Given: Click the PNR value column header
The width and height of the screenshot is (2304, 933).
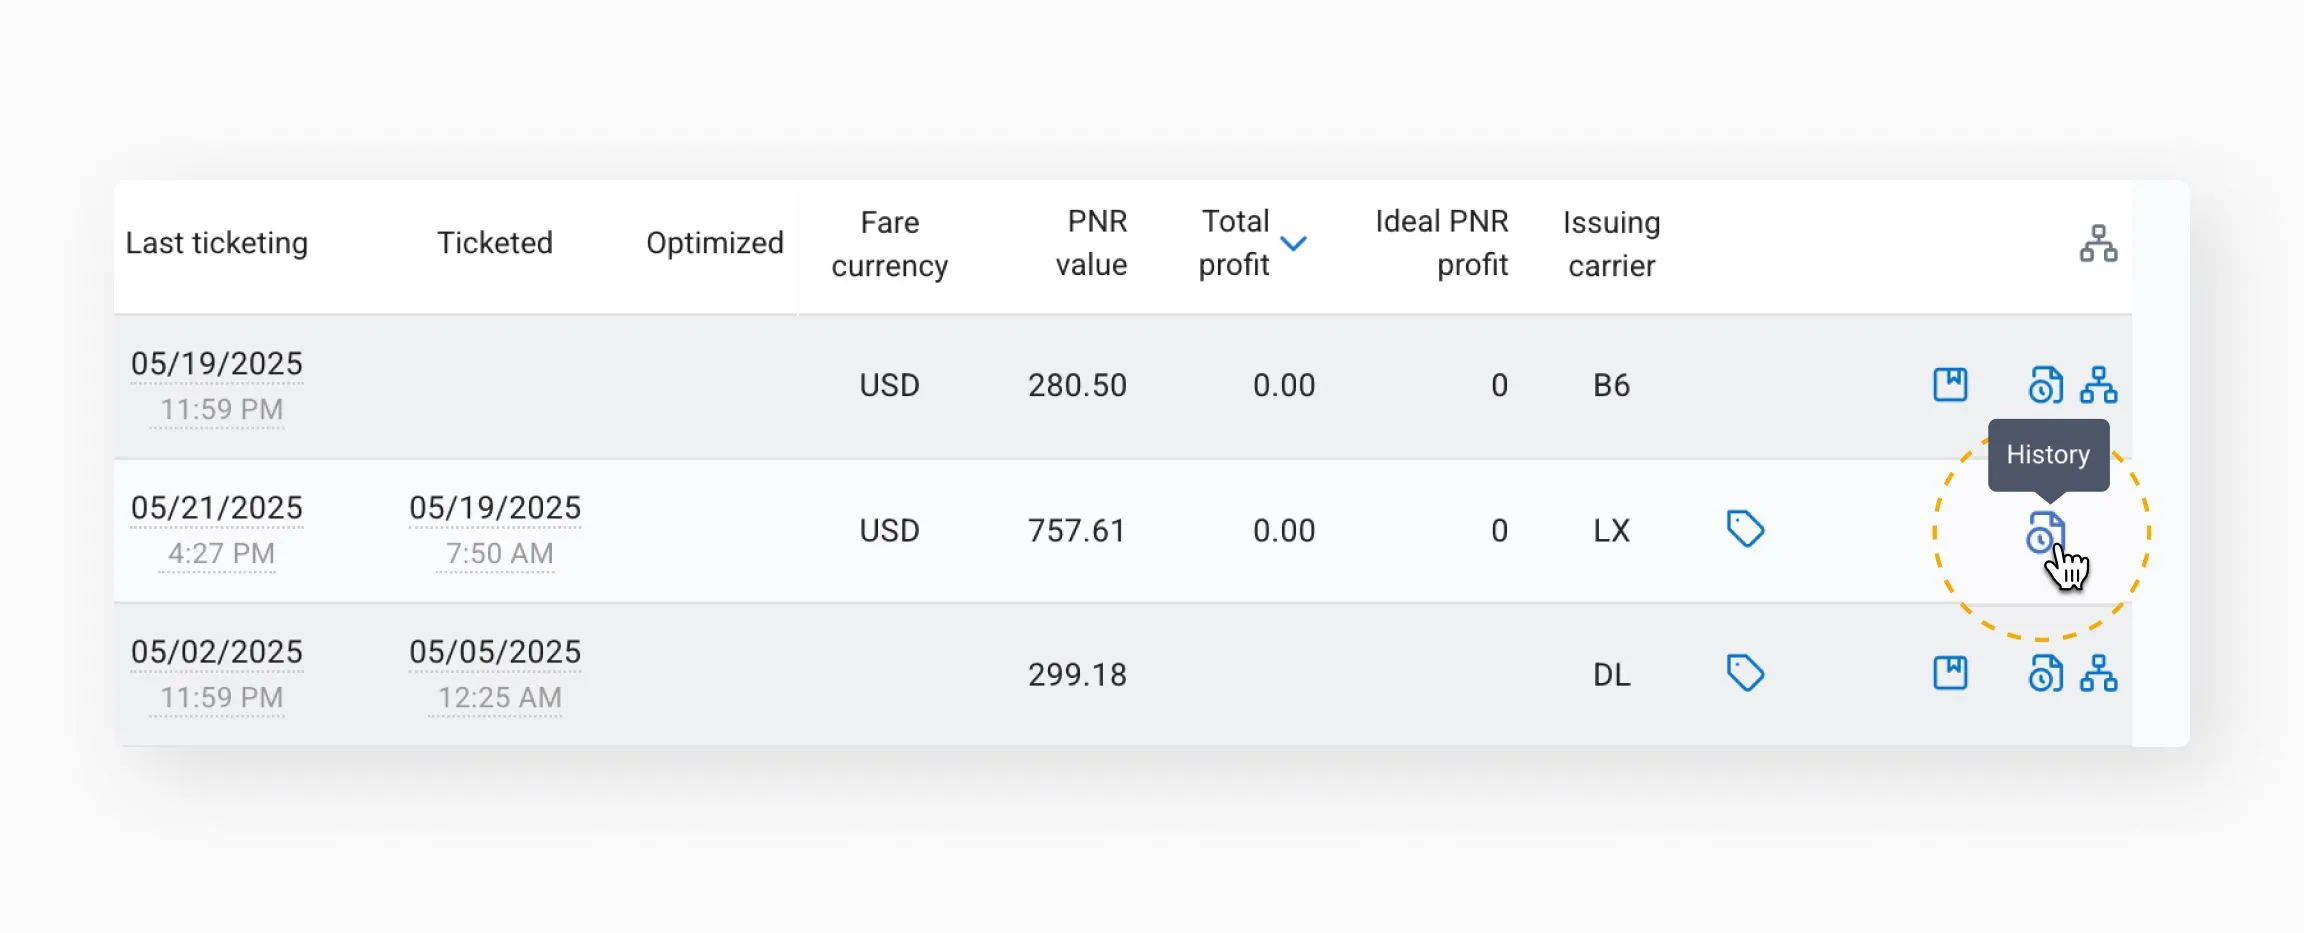Looking at the screenshot, I should [1091, 243].
